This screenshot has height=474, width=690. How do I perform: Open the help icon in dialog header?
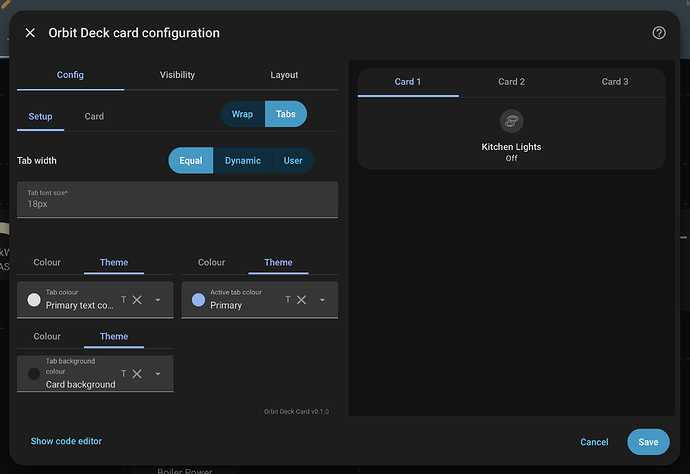click(x=658, y=33)
